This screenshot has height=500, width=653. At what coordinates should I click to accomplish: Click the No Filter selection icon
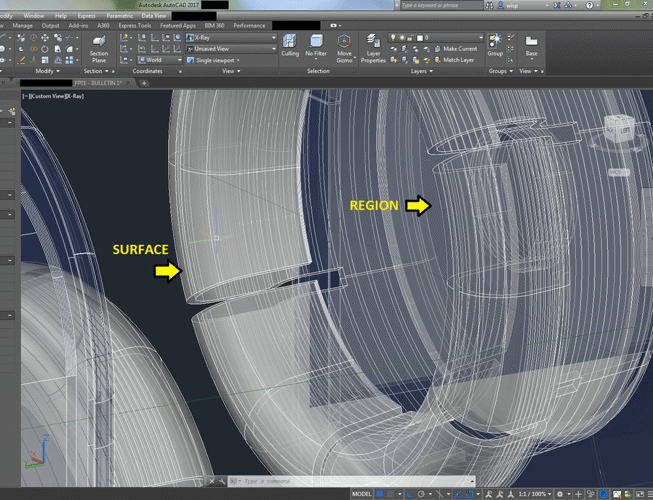click(x=316, y=45)
